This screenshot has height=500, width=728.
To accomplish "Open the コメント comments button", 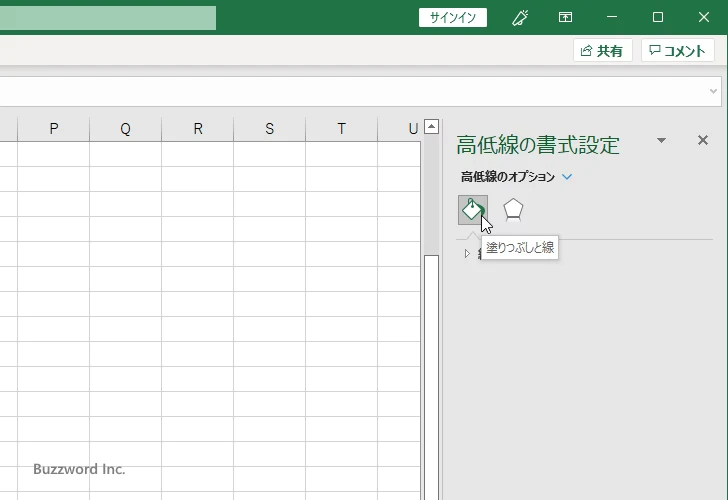I will (x=677, y=51).
